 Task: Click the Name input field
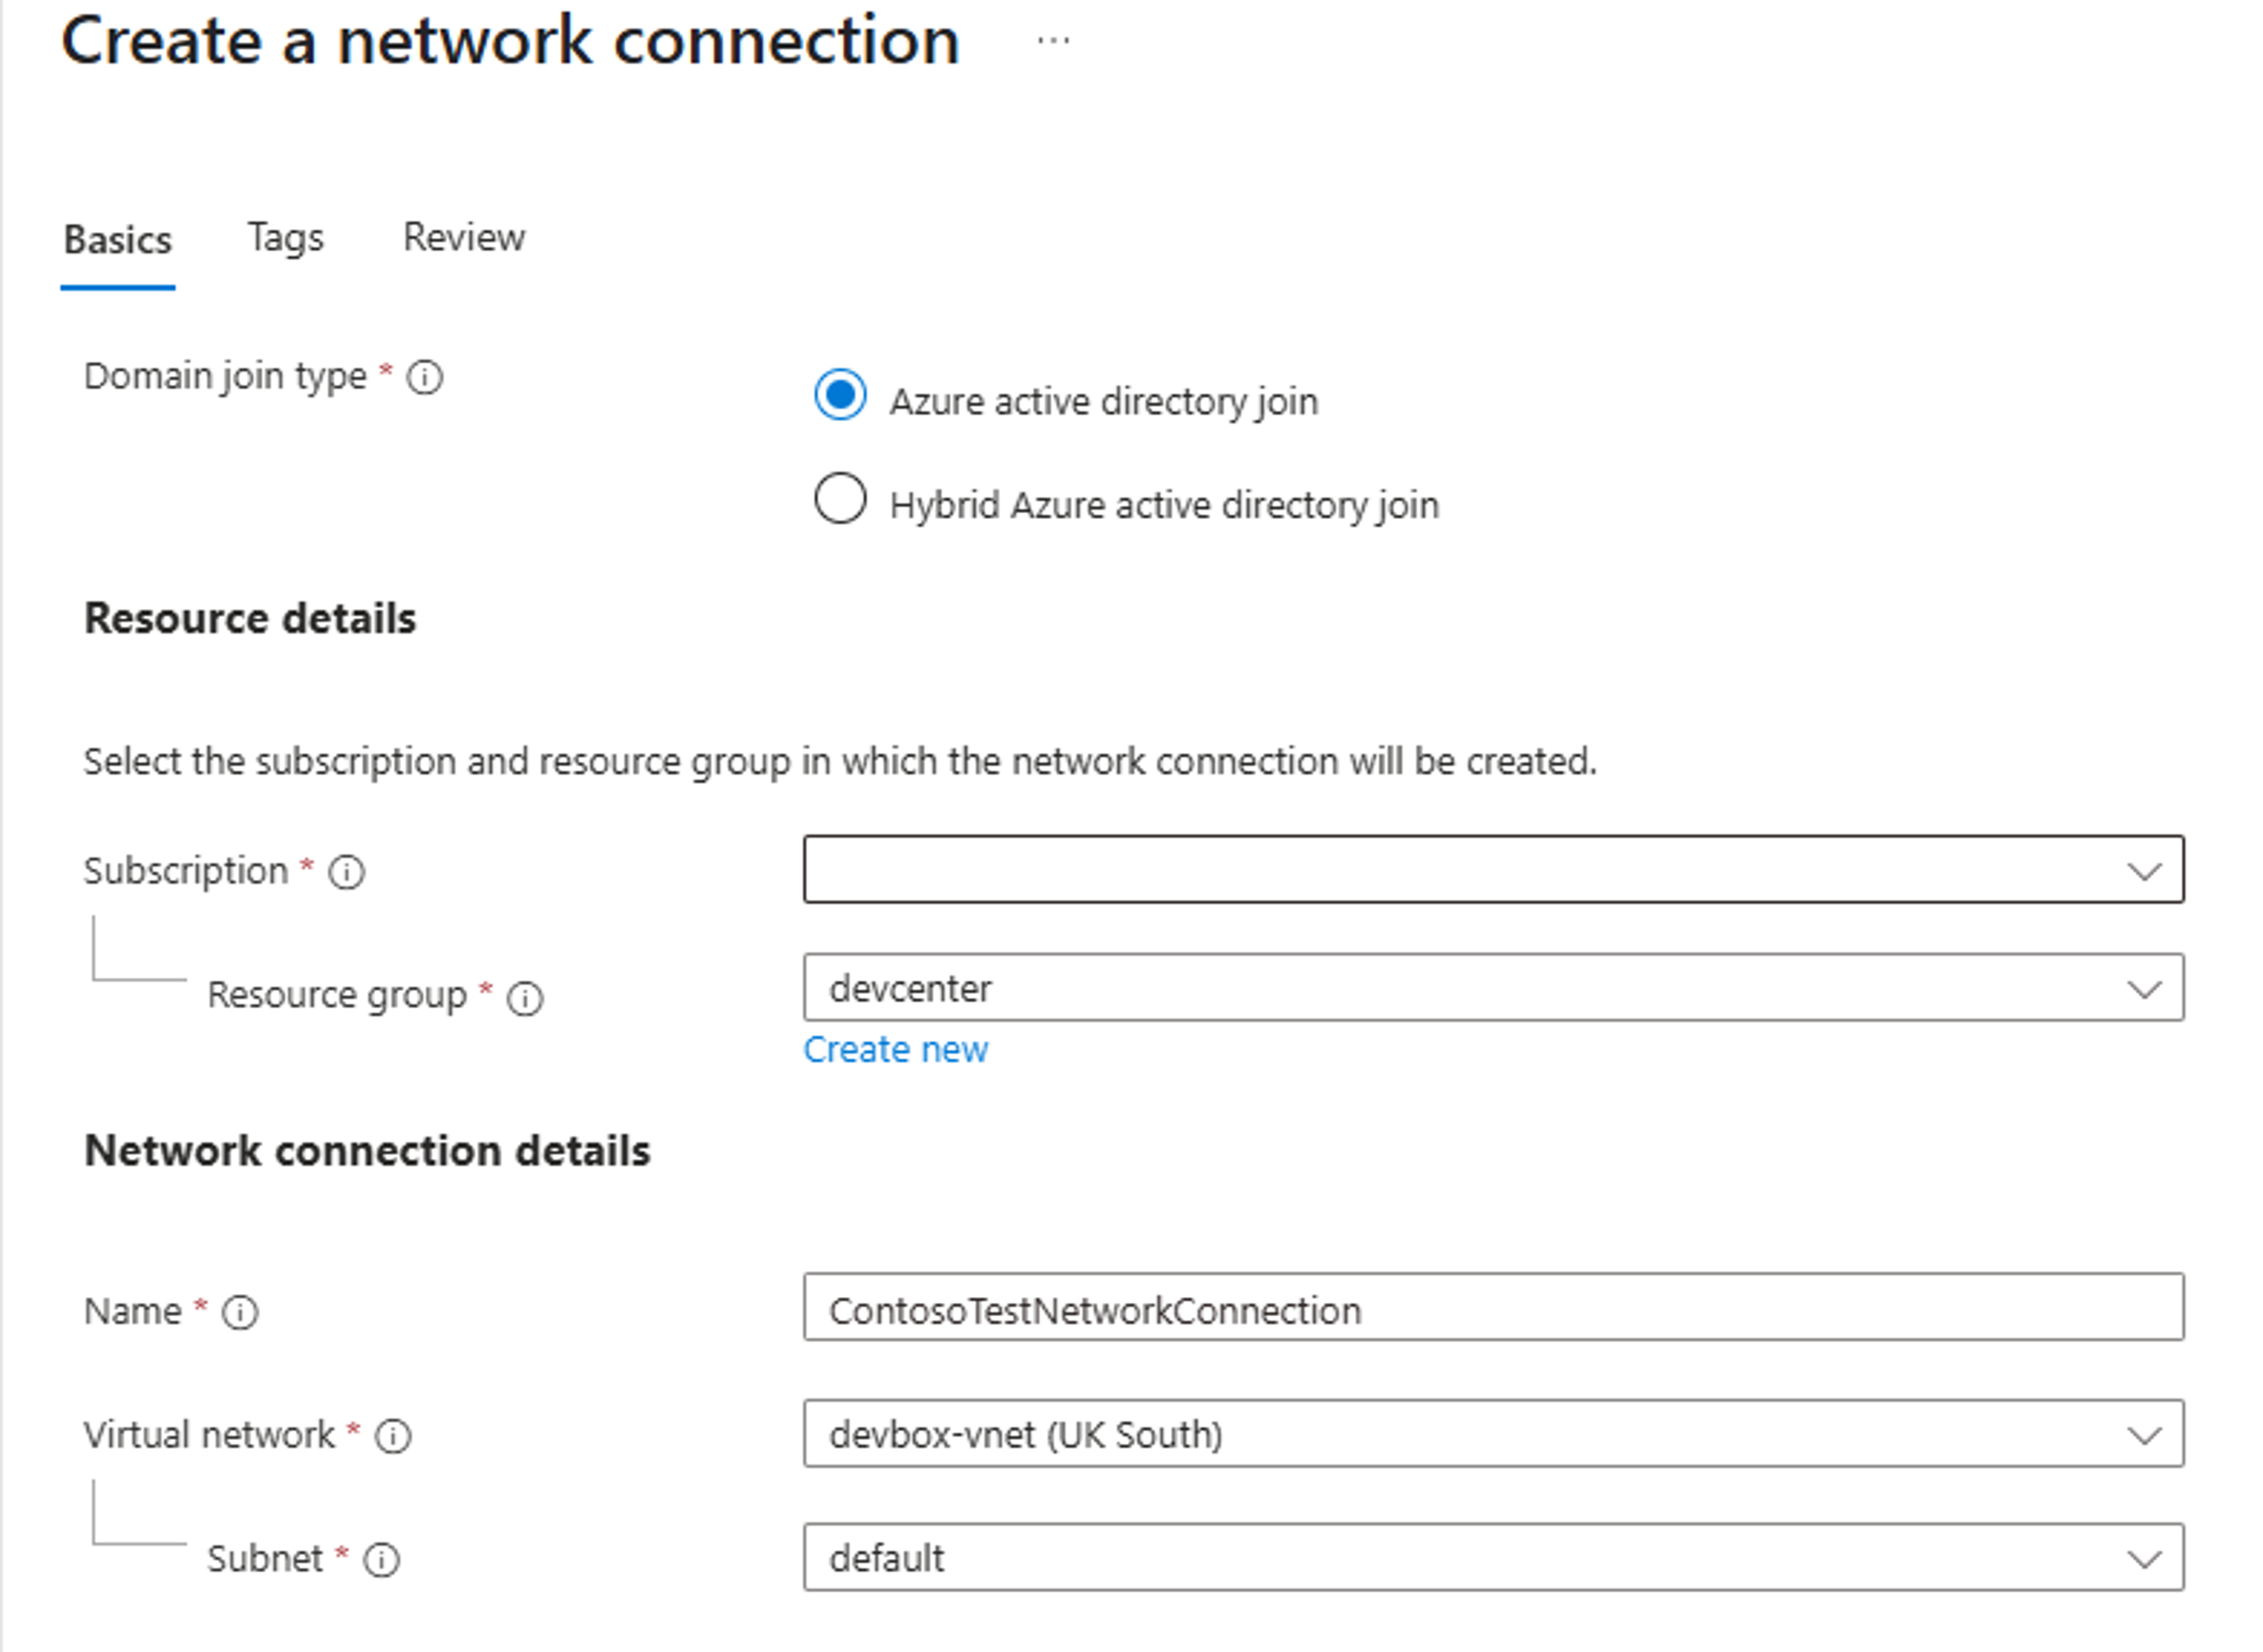(x=1493, y=1308)
